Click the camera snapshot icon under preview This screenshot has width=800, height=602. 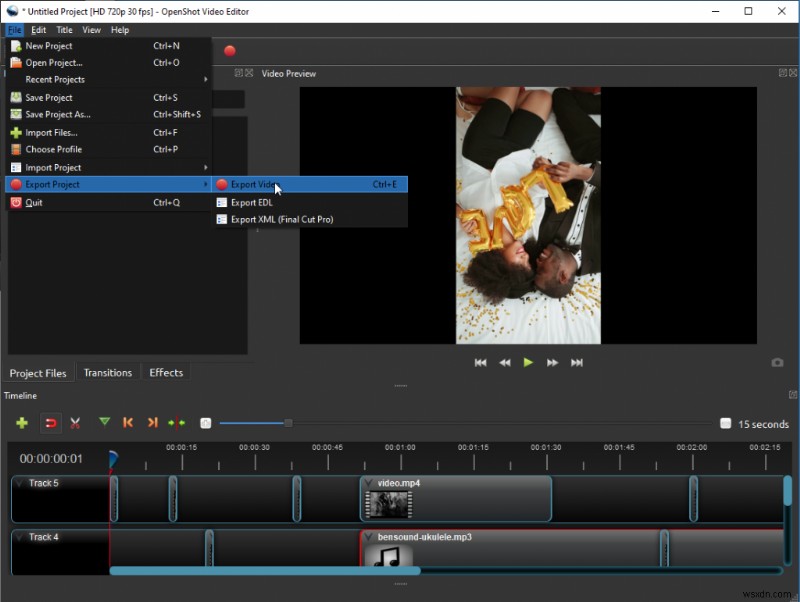(777, 362)
